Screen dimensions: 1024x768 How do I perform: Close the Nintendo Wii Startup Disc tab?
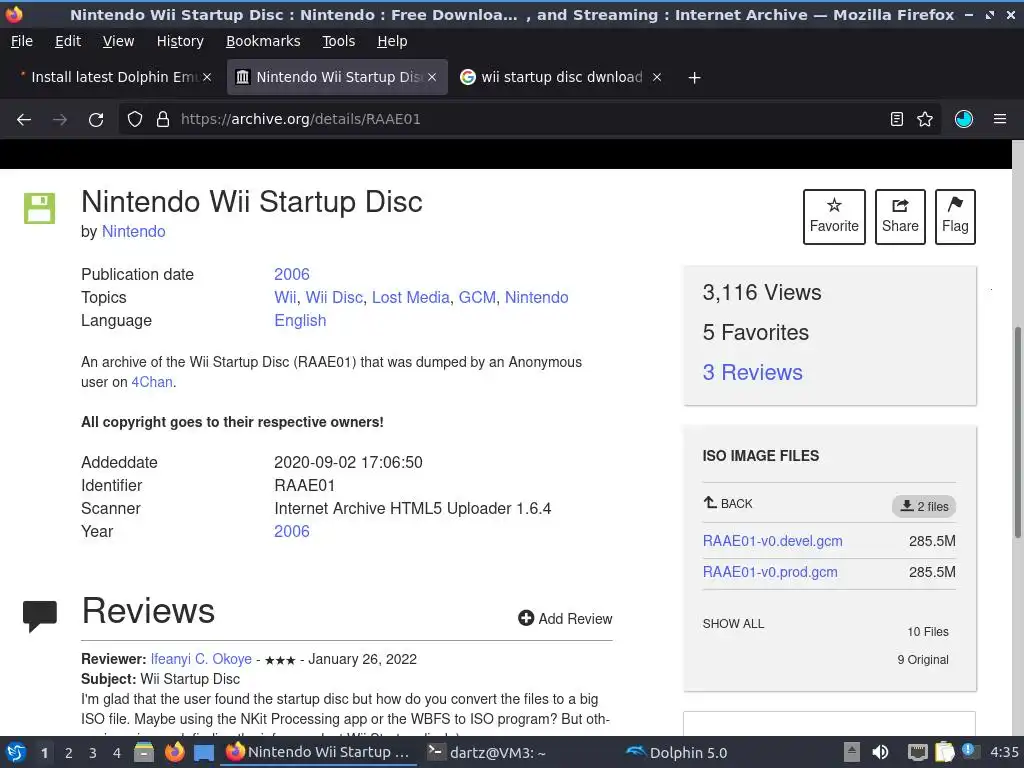(432, 77)
